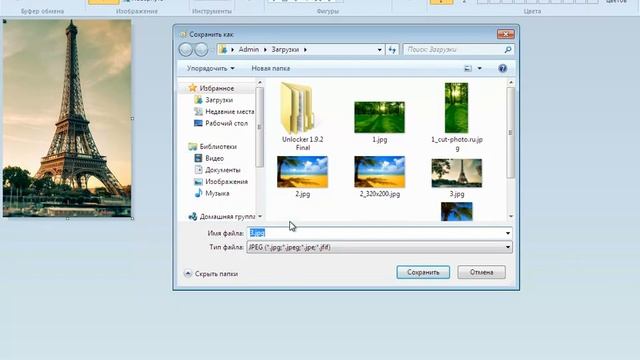The image size is (640, 360).
Task: Click the refresh button beside the address bar
Action: [393, 49]
